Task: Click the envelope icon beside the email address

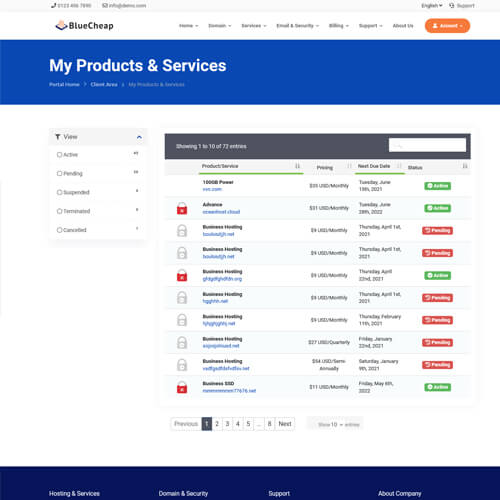Action: coord(105,6)
